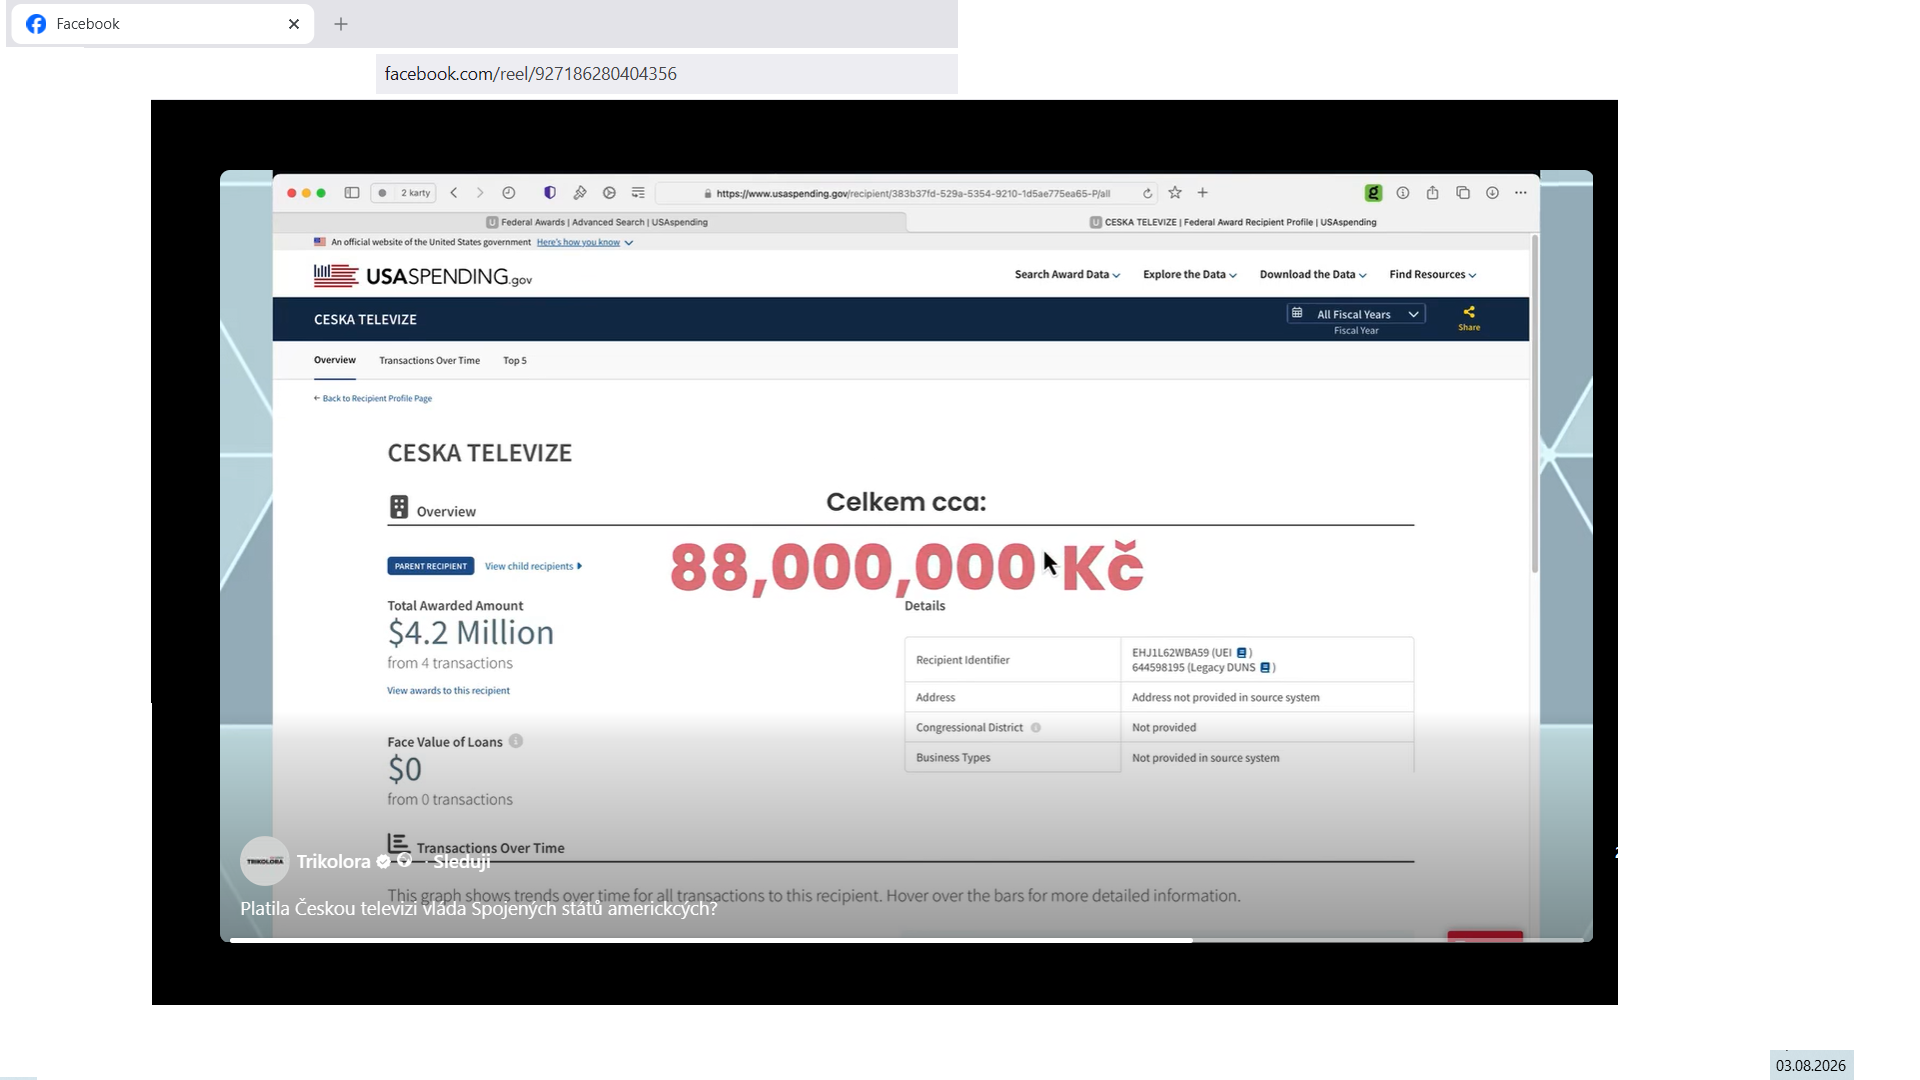Open a new browser tab
The height and width of the screenshot is (1080, 1920).
341,24
